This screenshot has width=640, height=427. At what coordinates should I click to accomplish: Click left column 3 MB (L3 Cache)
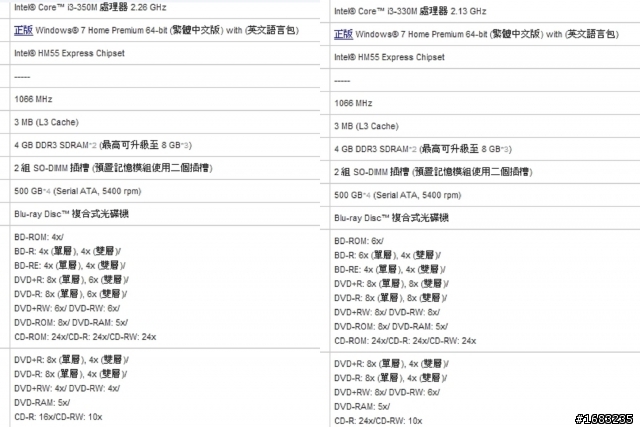(47, 122)
